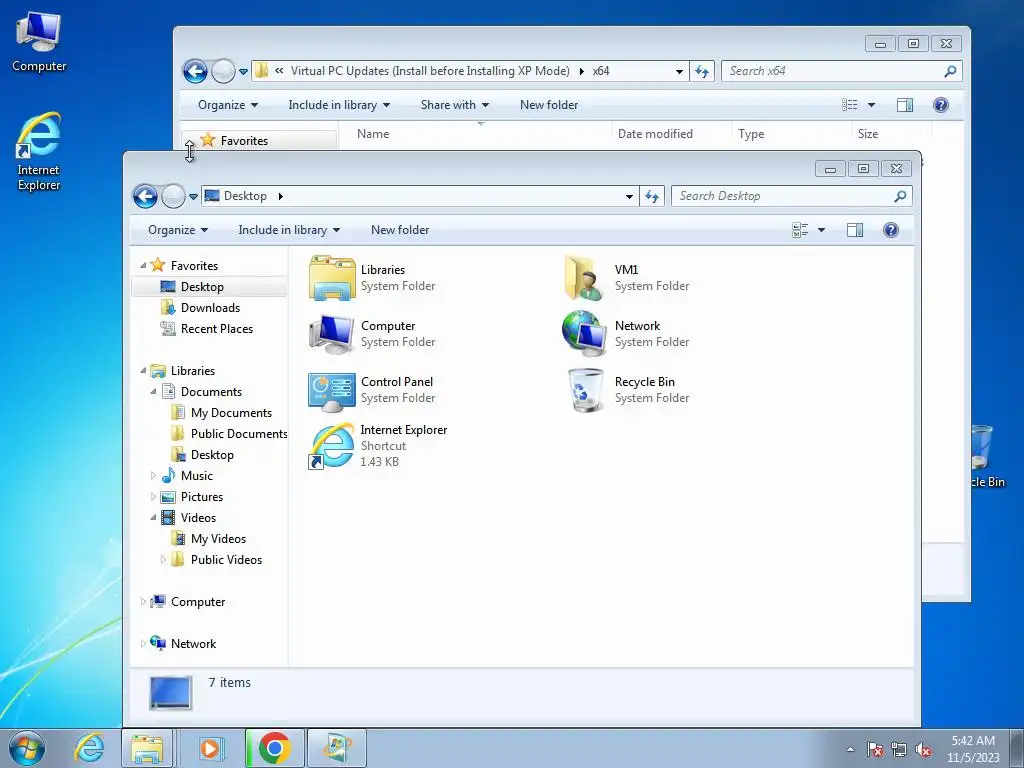1024x768 pixels.
Task: Open Include in library menu in x64 window
Action: coord(340,105)
